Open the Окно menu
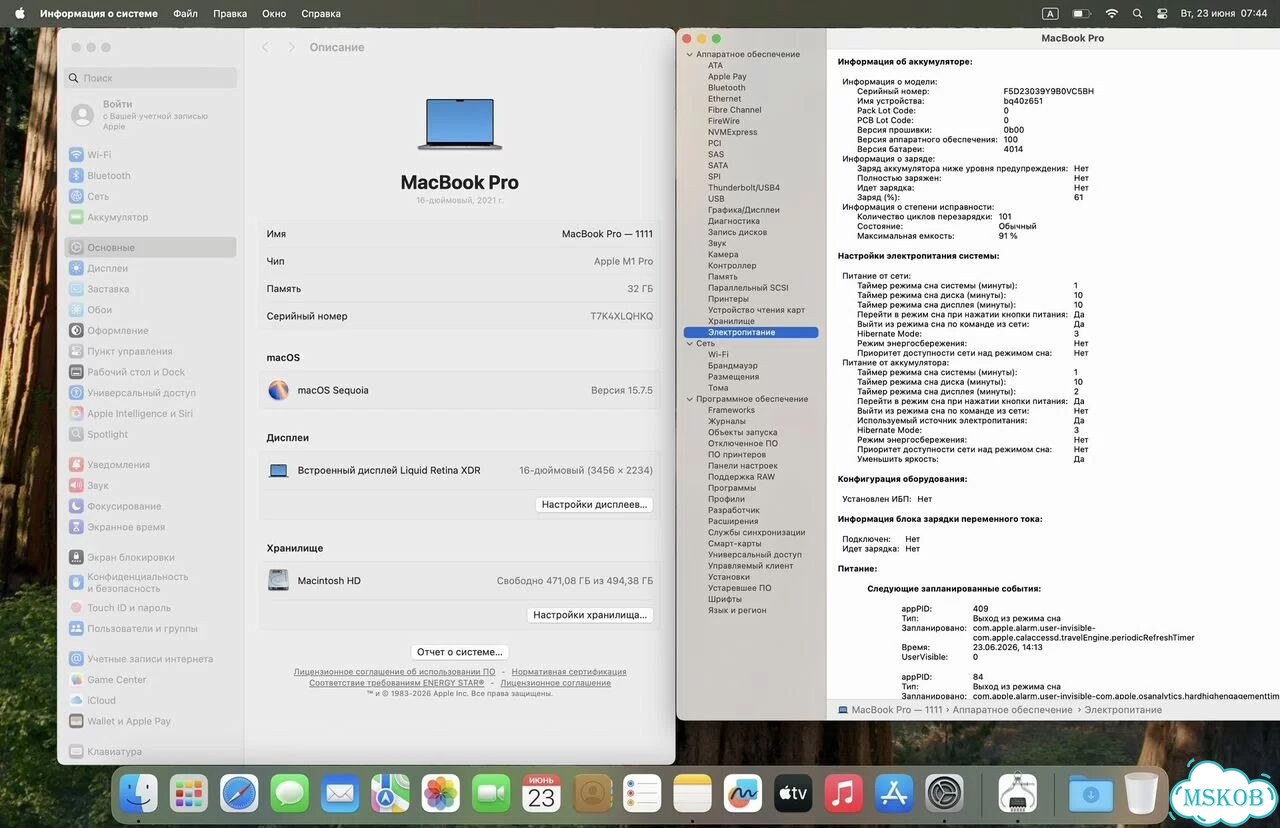 click(x=274, y=14)
